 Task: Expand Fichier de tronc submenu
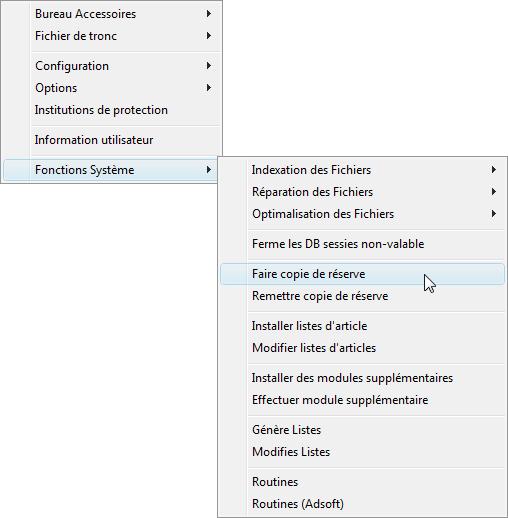111,36
